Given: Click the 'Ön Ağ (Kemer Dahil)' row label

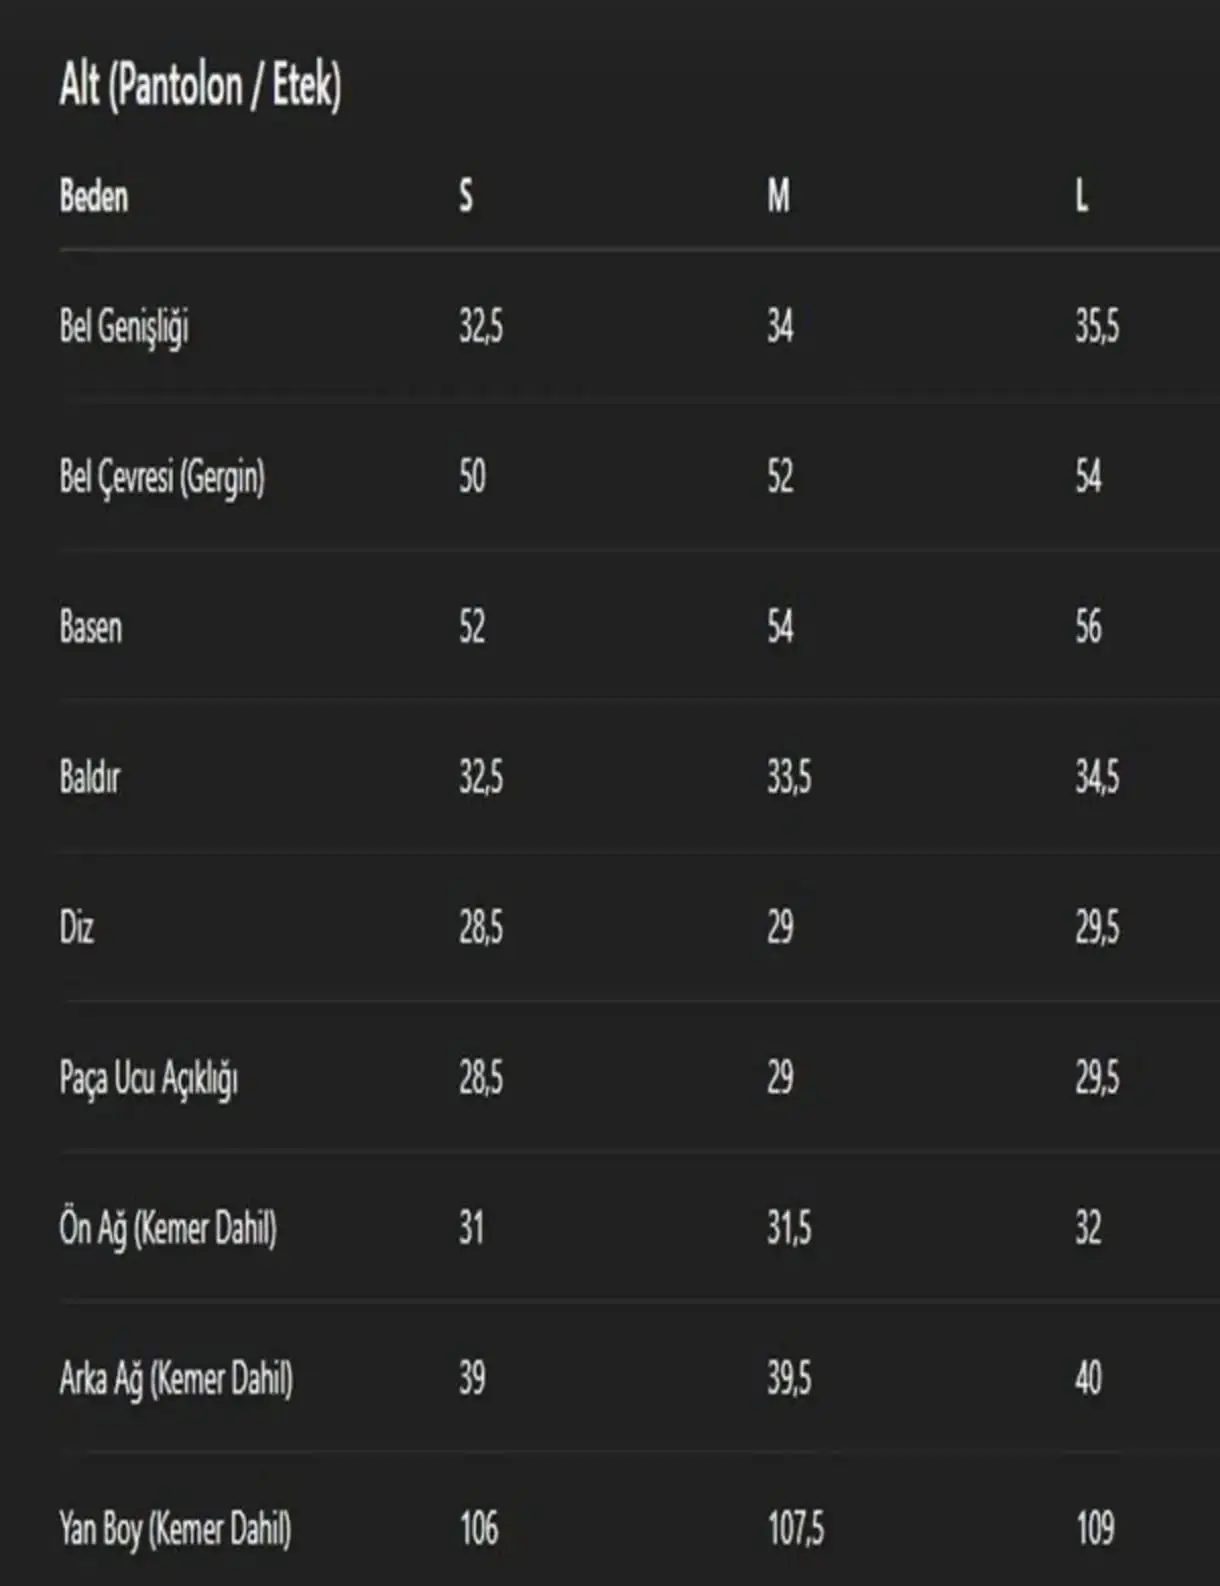Looking at the screenshot, I should [168, 1228].
